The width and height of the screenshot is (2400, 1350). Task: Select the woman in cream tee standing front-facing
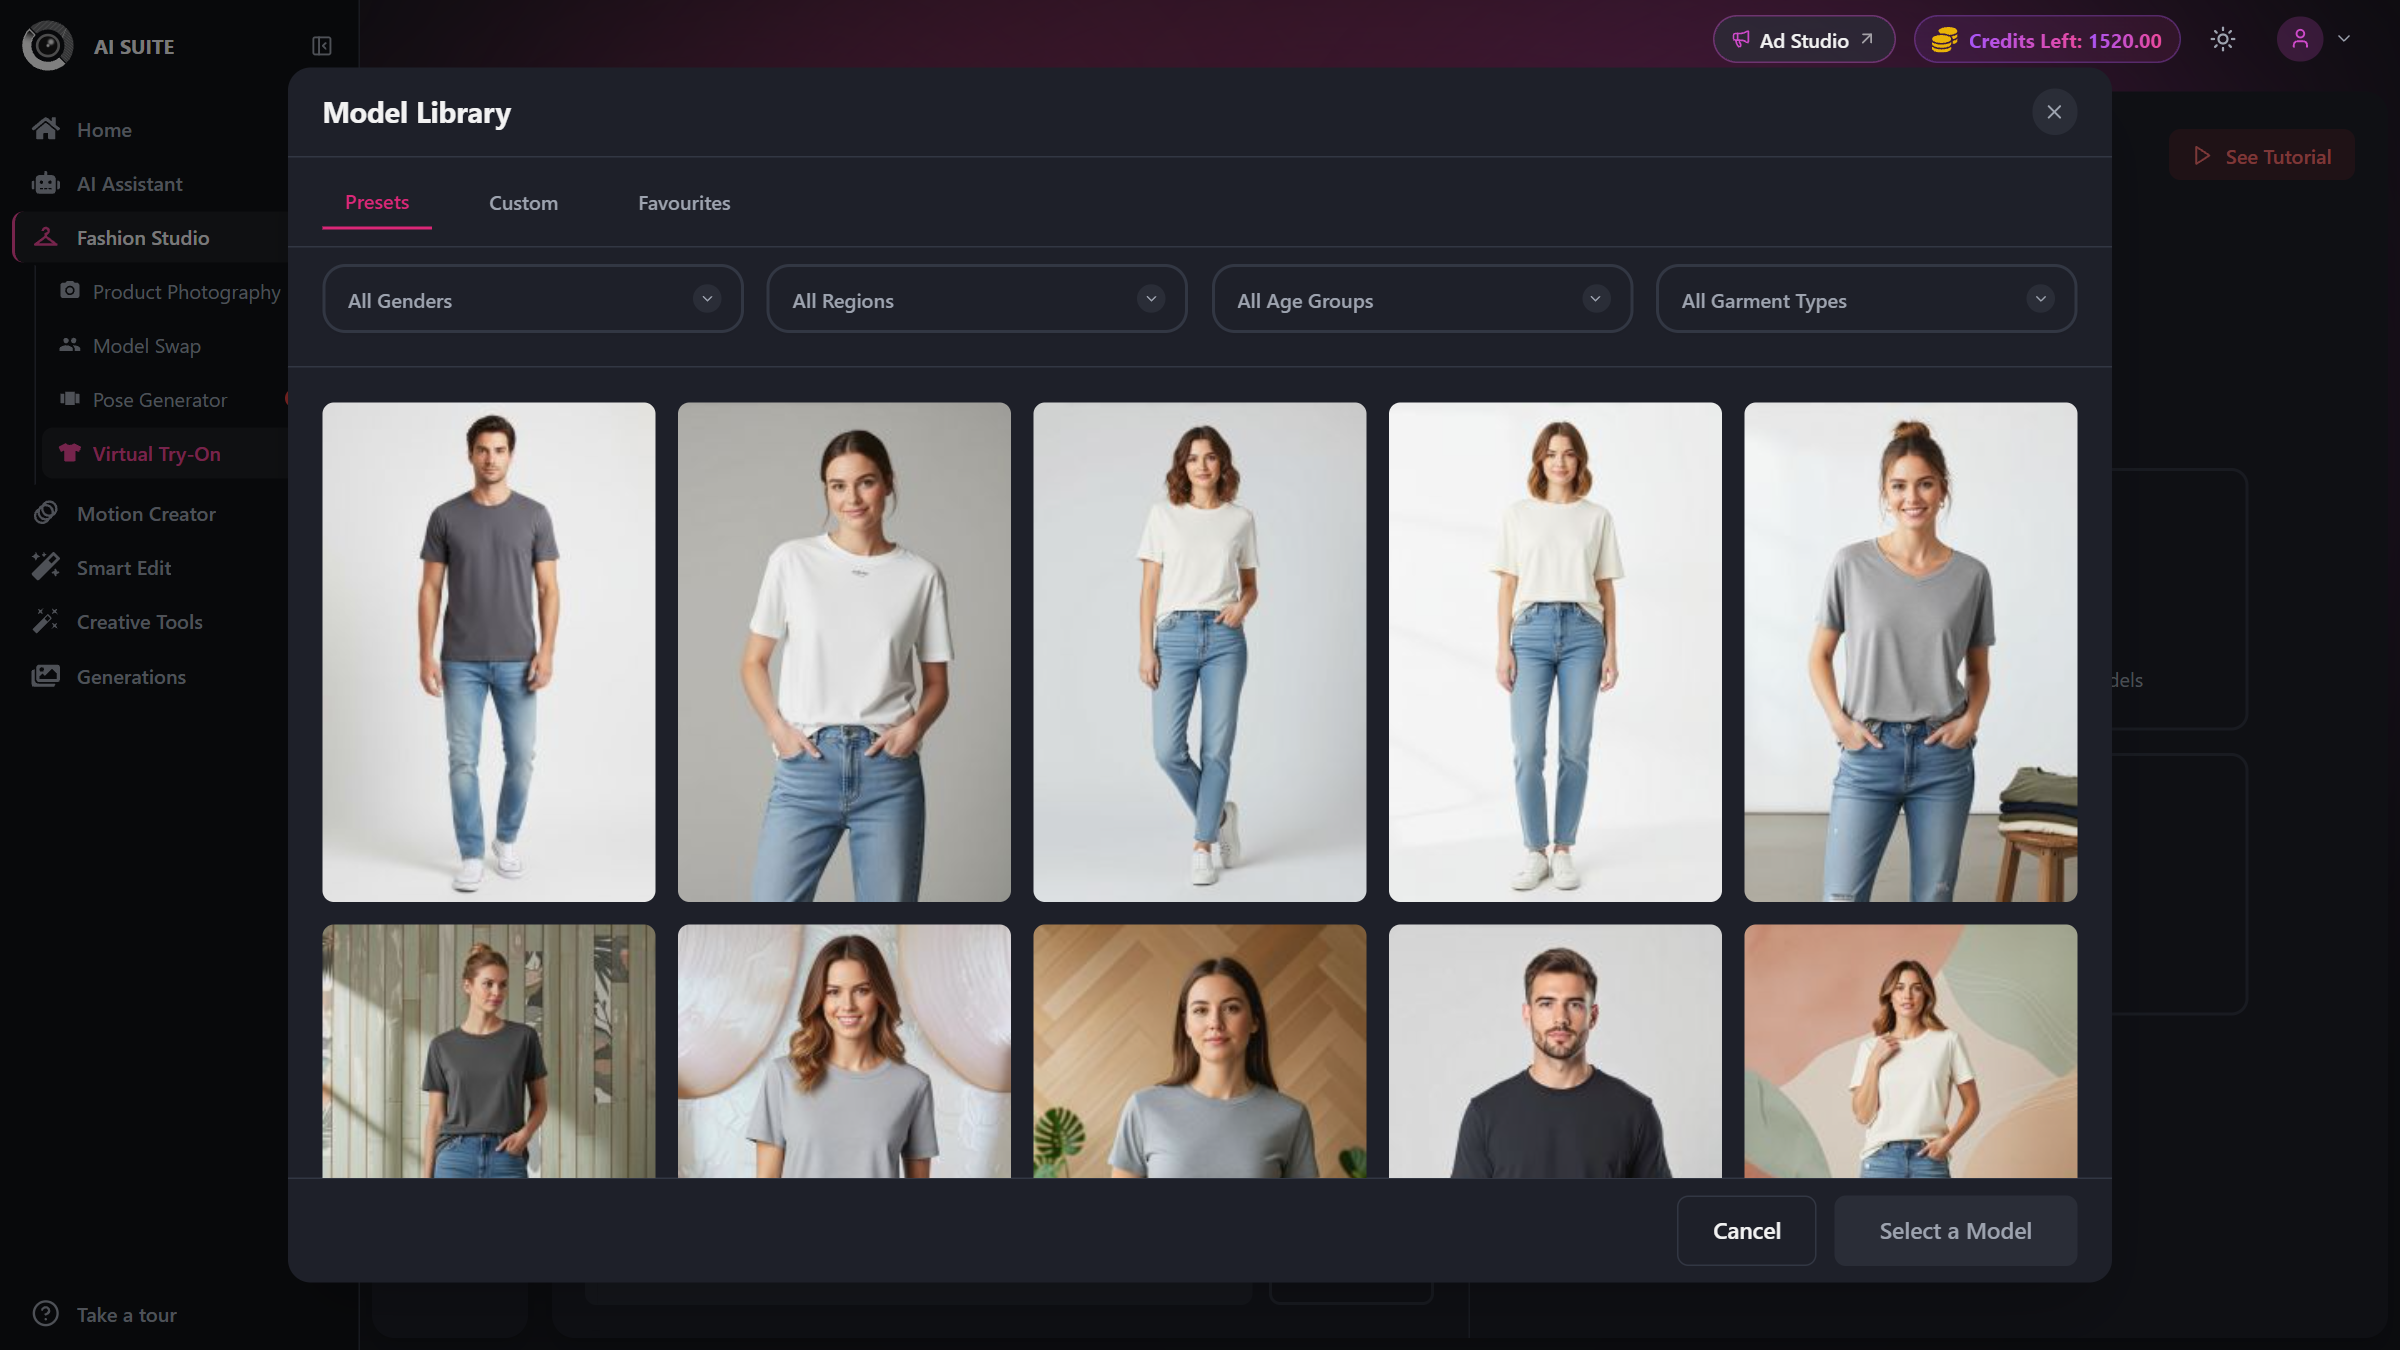(x=1555, y=652)
